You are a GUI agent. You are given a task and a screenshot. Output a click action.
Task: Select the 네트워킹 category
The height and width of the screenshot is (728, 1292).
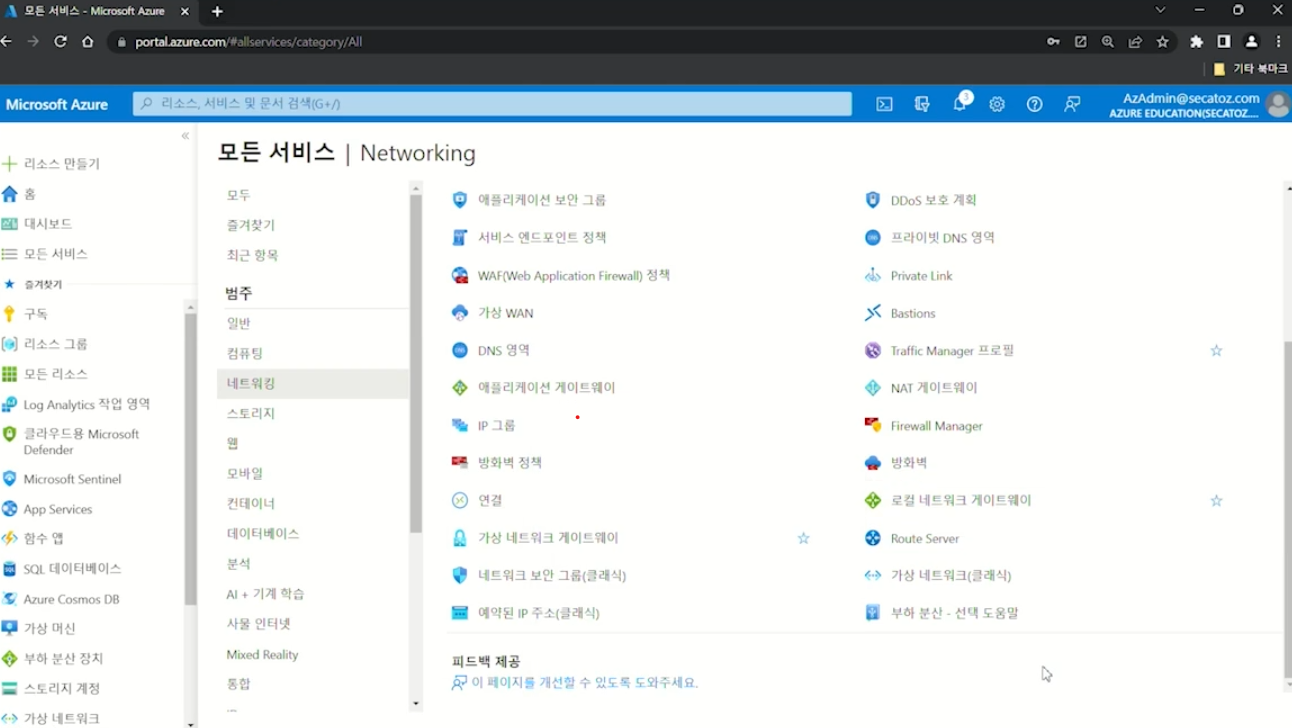312,383
